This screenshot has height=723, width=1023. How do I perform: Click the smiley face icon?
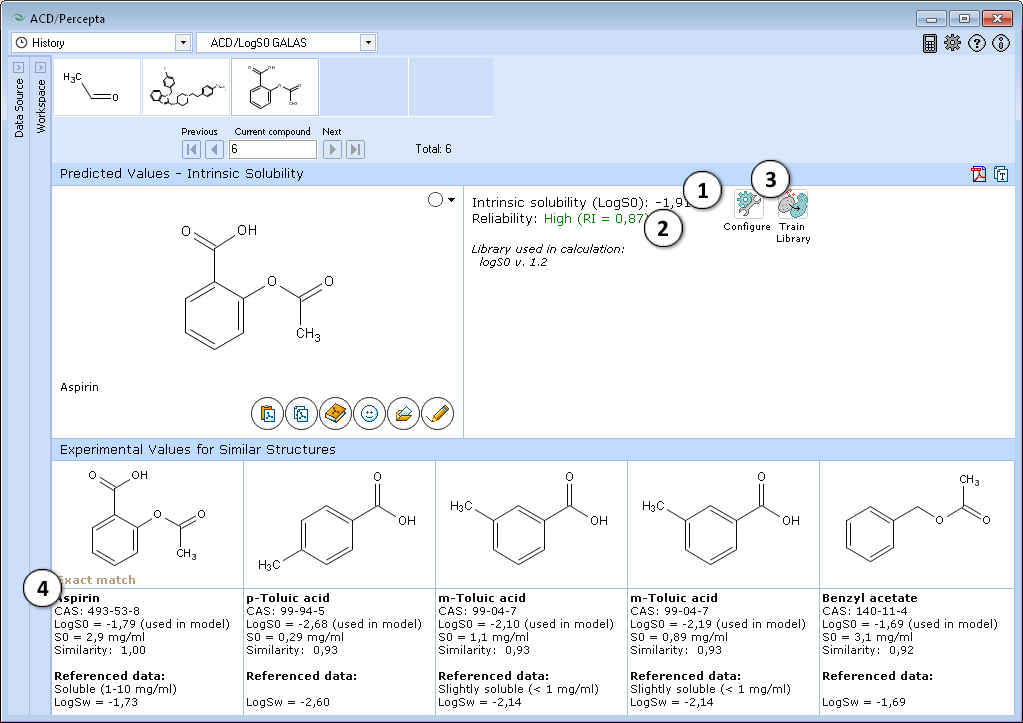tap(369, 414)
